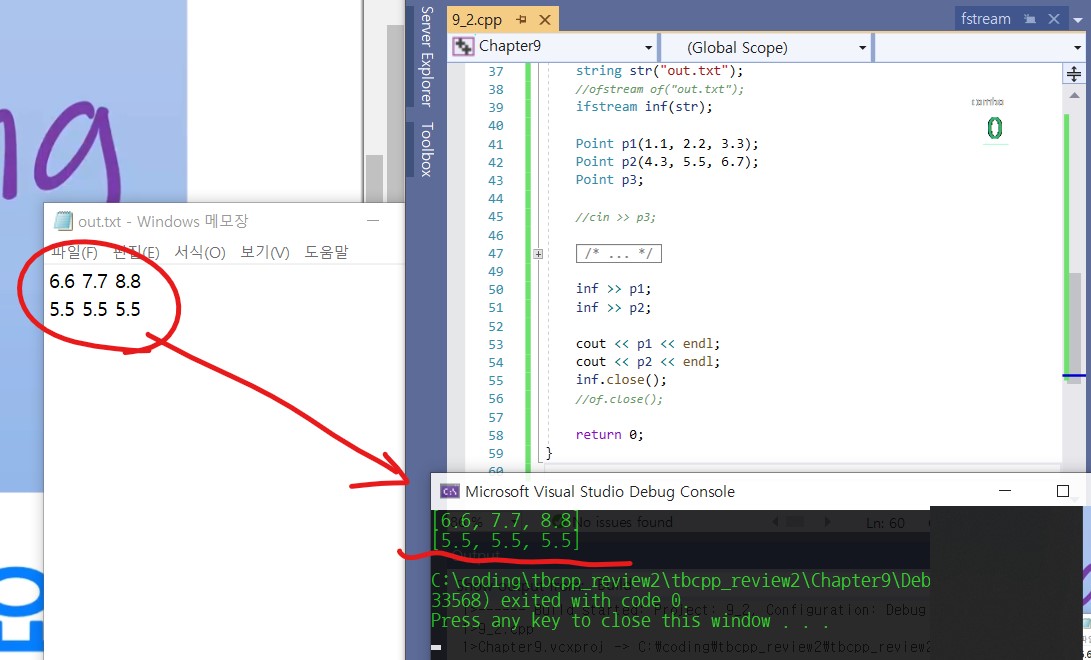Viewport: 1091px width, 660px height.
Task: Close the fstream preview tab
Action: pos(1054,19)
